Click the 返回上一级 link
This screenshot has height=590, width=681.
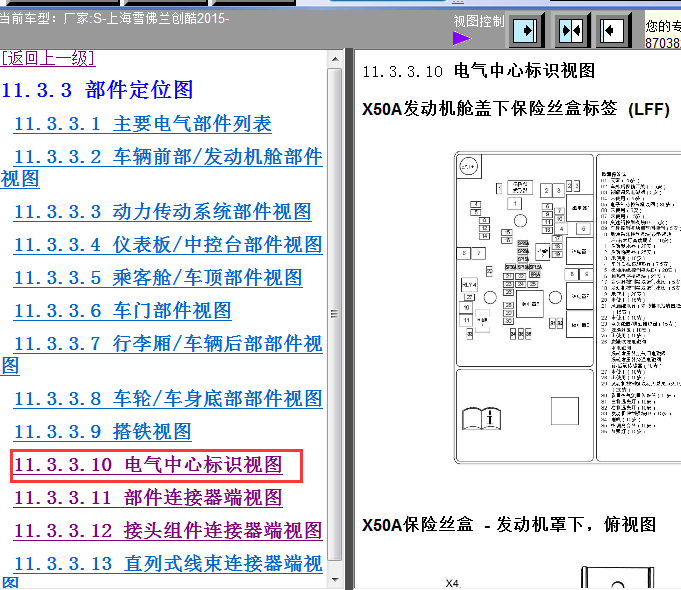click(x=48, y=58)
